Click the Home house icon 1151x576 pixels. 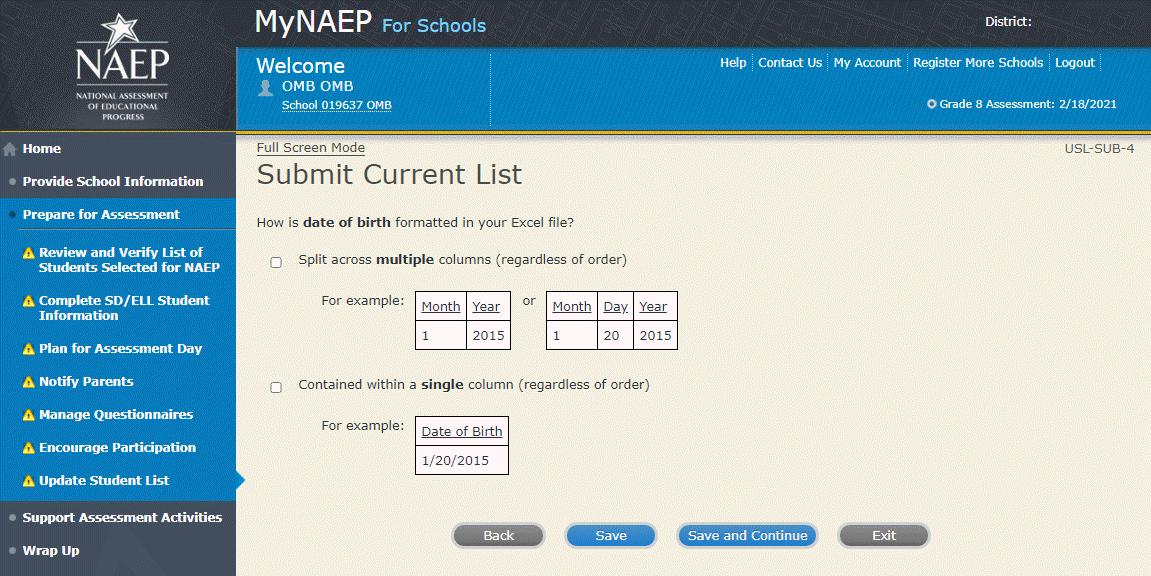[10, 149]
